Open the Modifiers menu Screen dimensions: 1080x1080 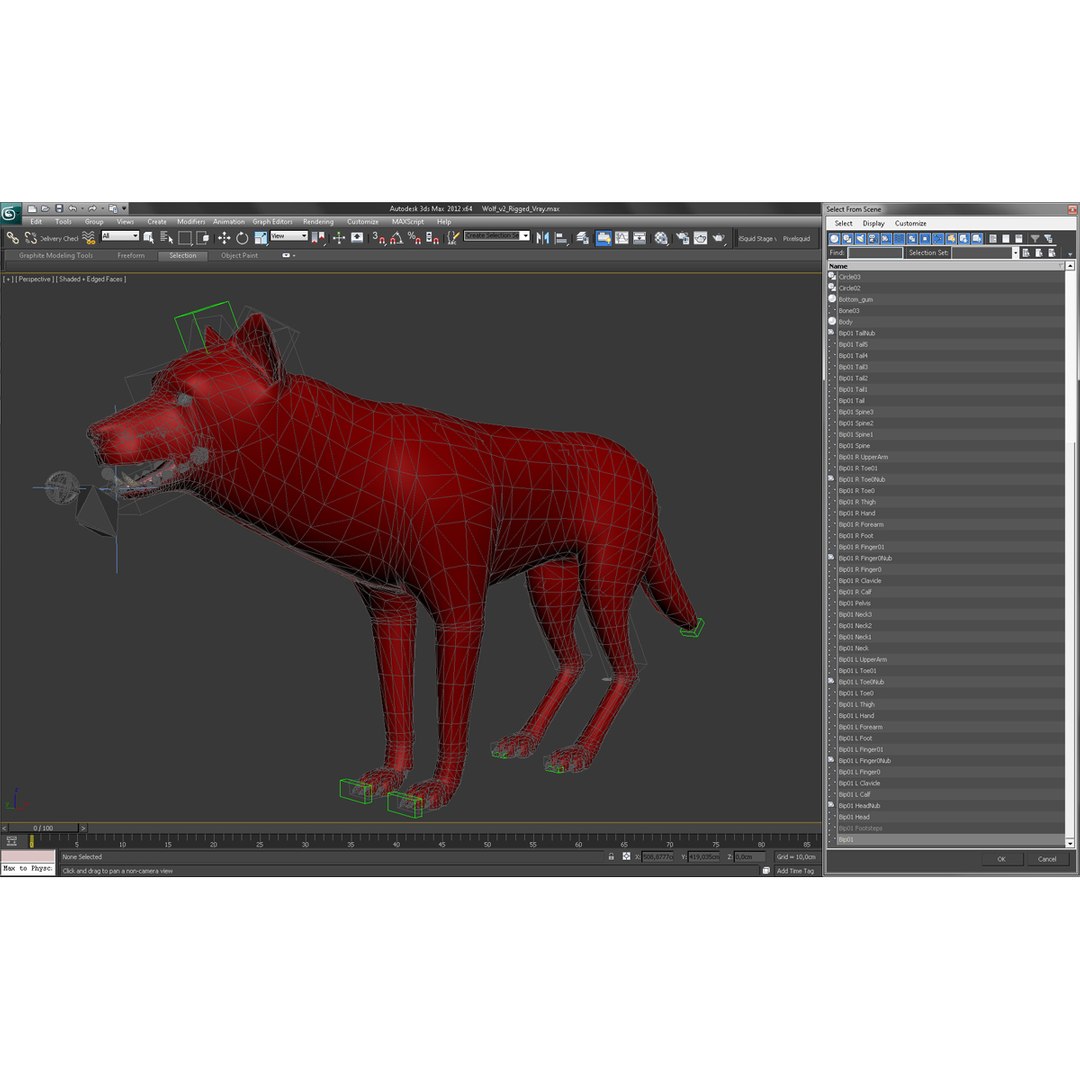click(x=191, y=222)
